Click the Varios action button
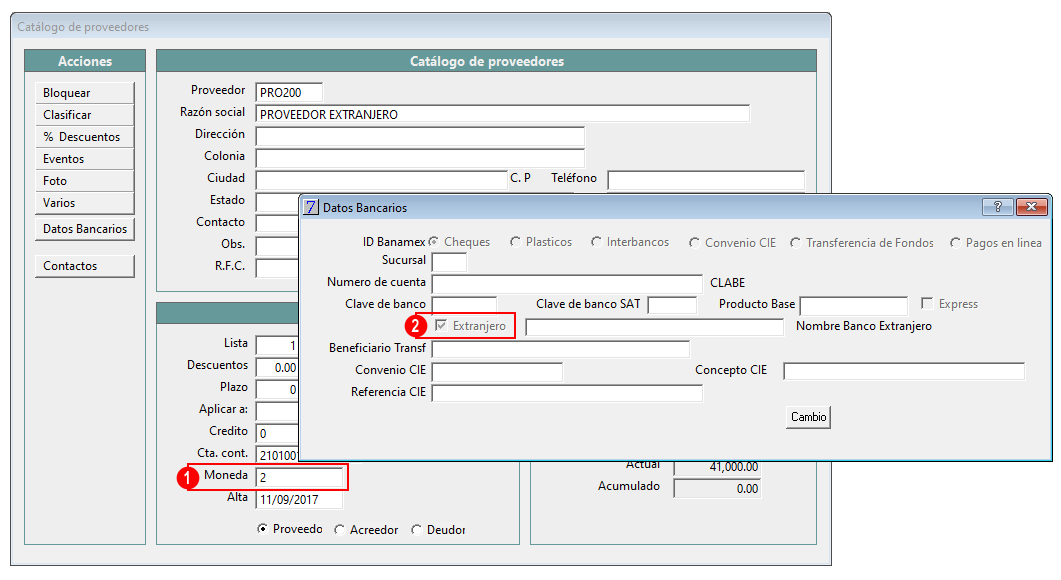This screenshot has width=1061, height=580. point(85,203)
